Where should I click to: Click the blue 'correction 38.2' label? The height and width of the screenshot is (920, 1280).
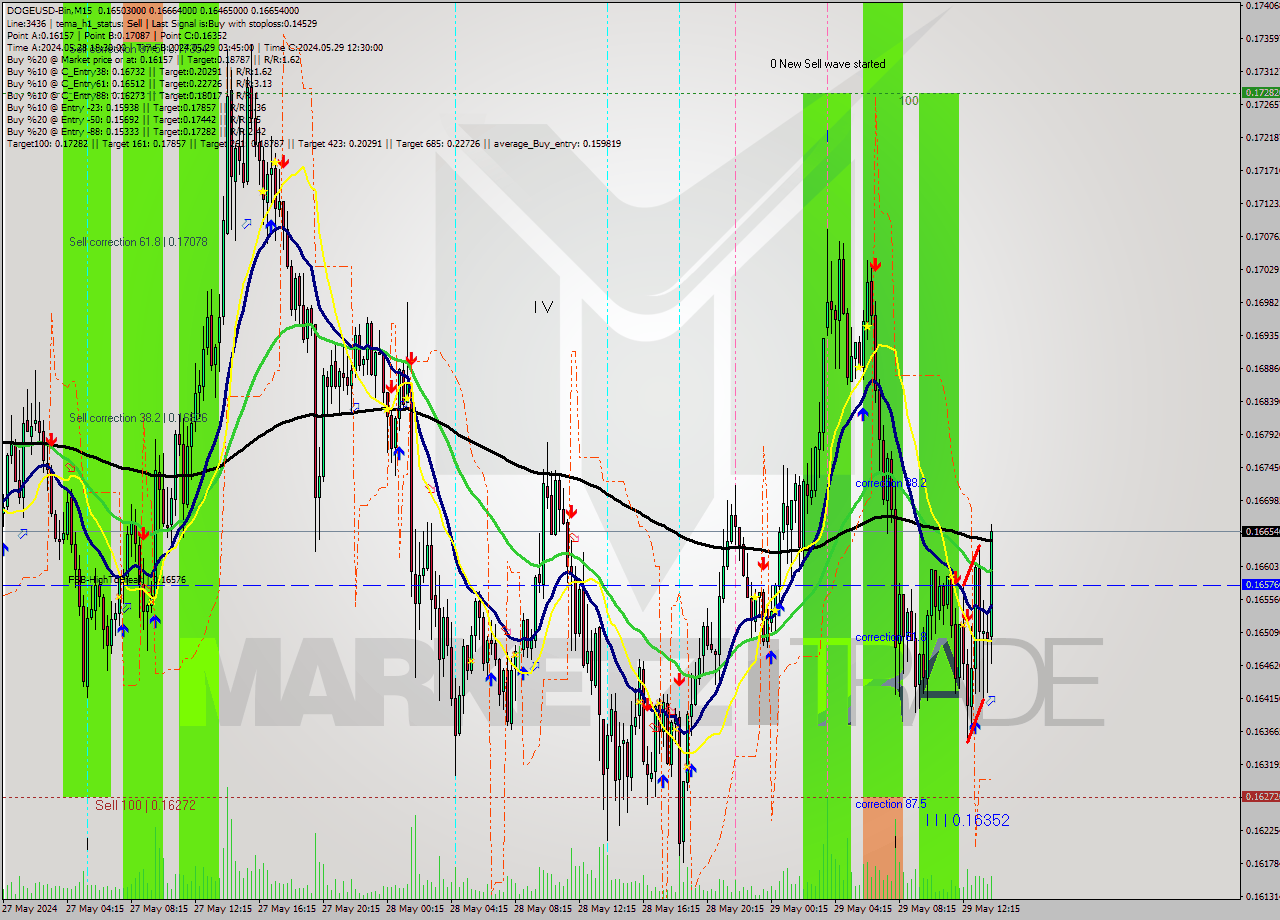click(890, 482)
